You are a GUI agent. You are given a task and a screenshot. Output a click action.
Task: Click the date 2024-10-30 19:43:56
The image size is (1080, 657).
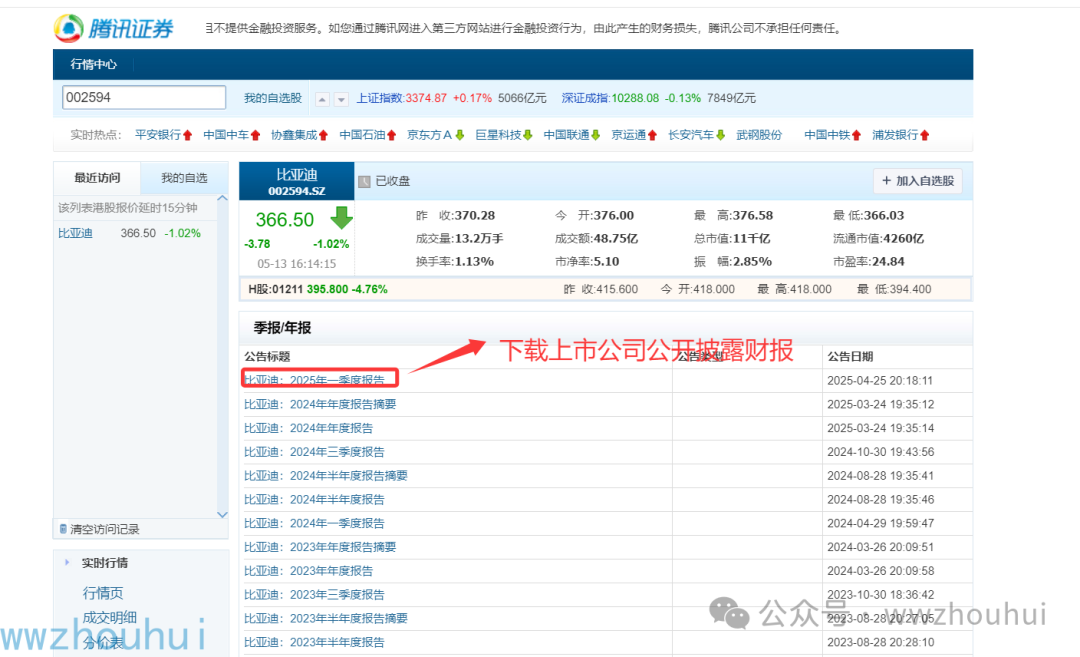[880, 452]
